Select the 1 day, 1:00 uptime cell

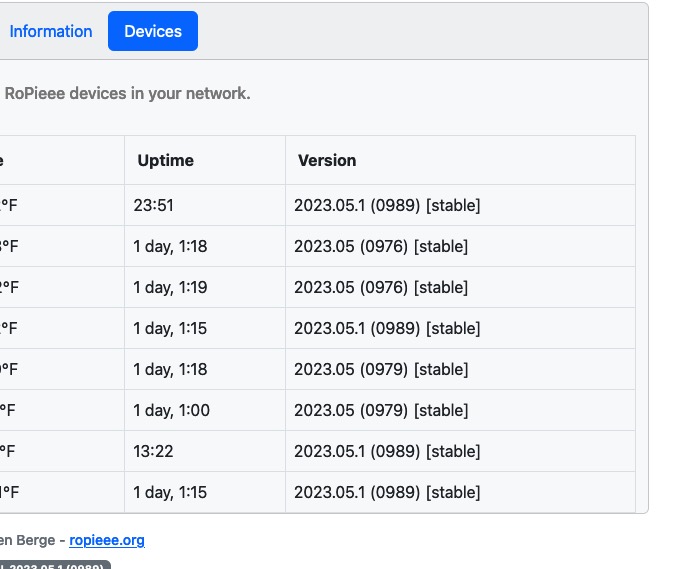tap(170, 410)
